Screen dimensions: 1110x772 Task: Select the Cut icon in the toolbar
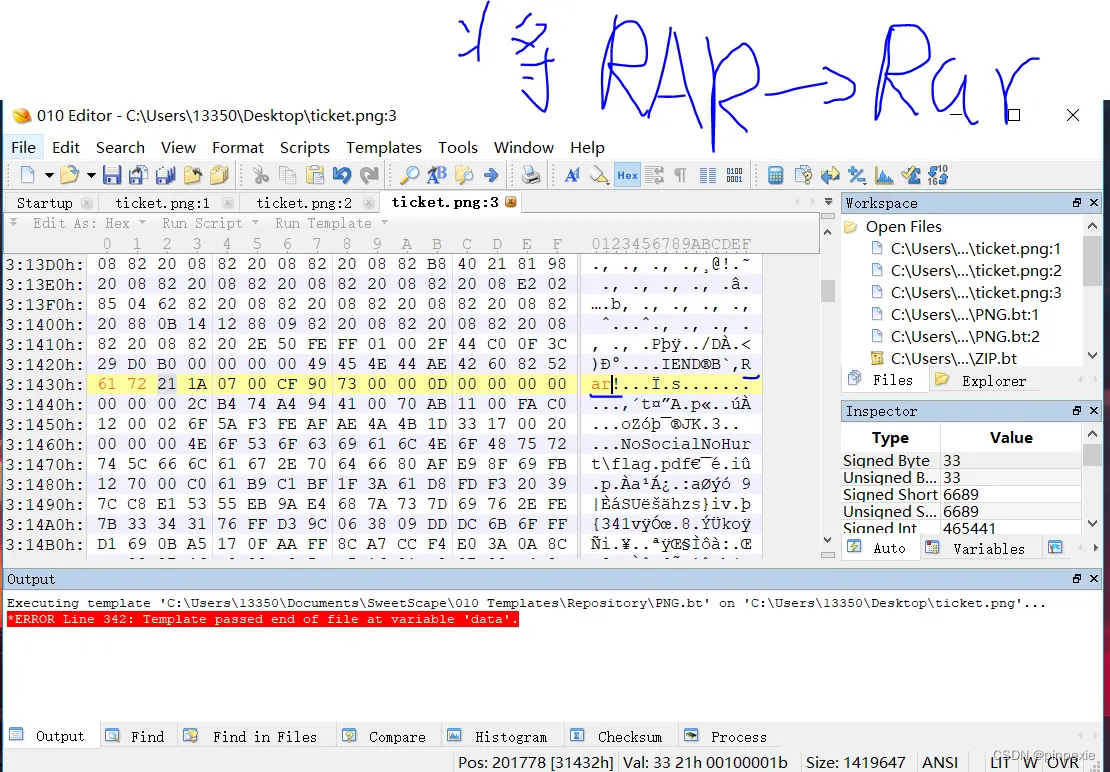click(260, 174)
